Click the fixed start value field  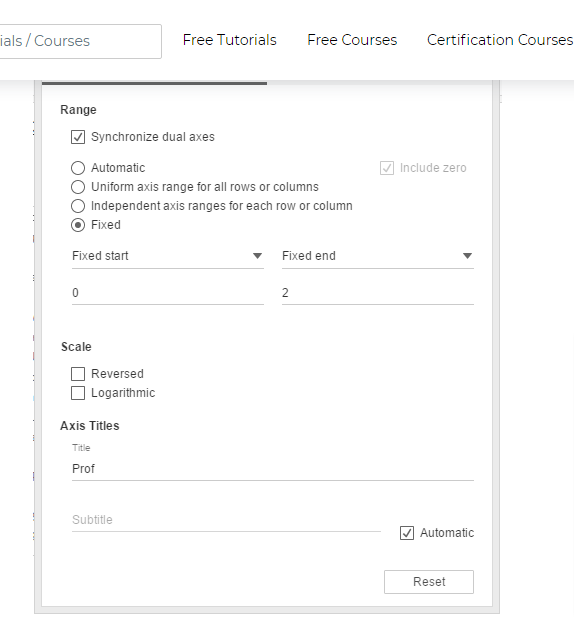pyautogui.click(x=168, y=293)
